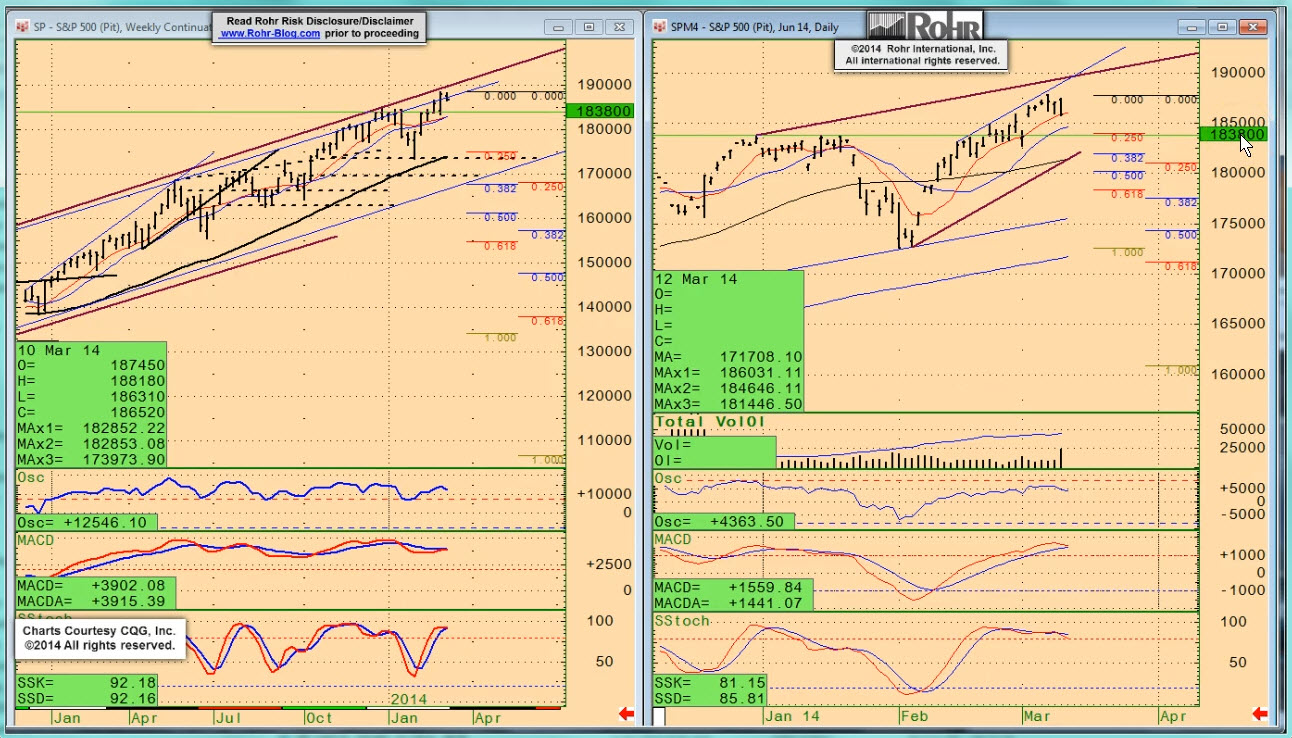Click the Rohr logo image
Image resolution: width=1292 pixels, height=738 pixels.
[x=925, y=25]
